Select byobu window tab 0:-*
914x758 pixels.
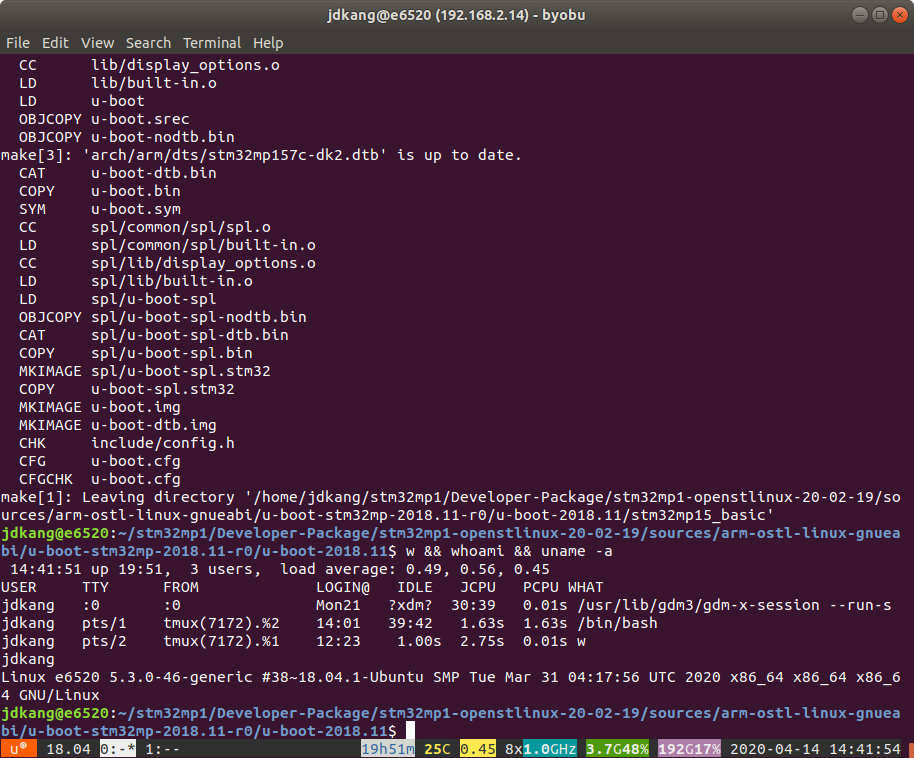[118, 749]
